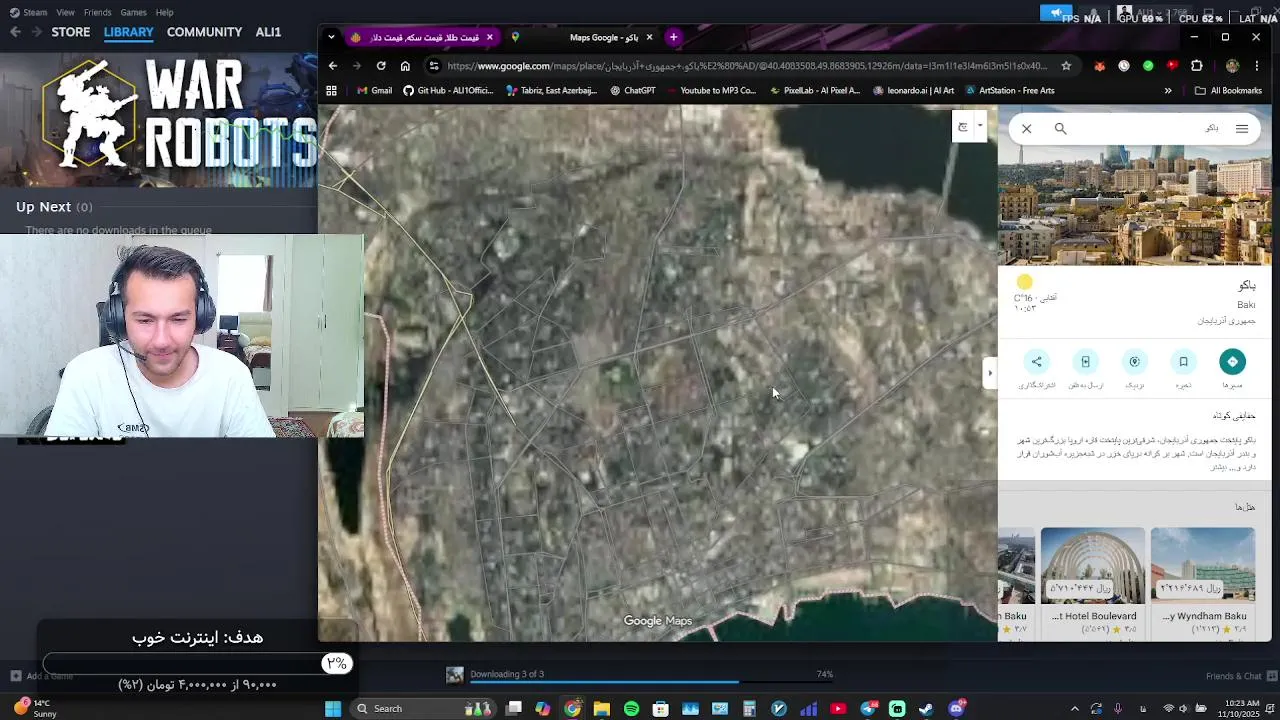Open Telegram from the taskbar
This screenshot has width=1280, height=720.
click(x=868, y=709)
